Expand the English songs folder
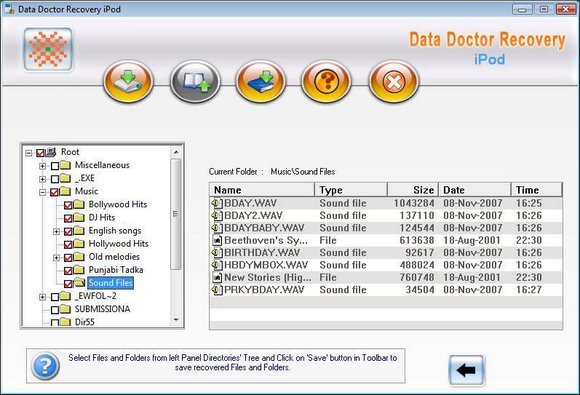This screenshot has width=580, height=395. 56,232
